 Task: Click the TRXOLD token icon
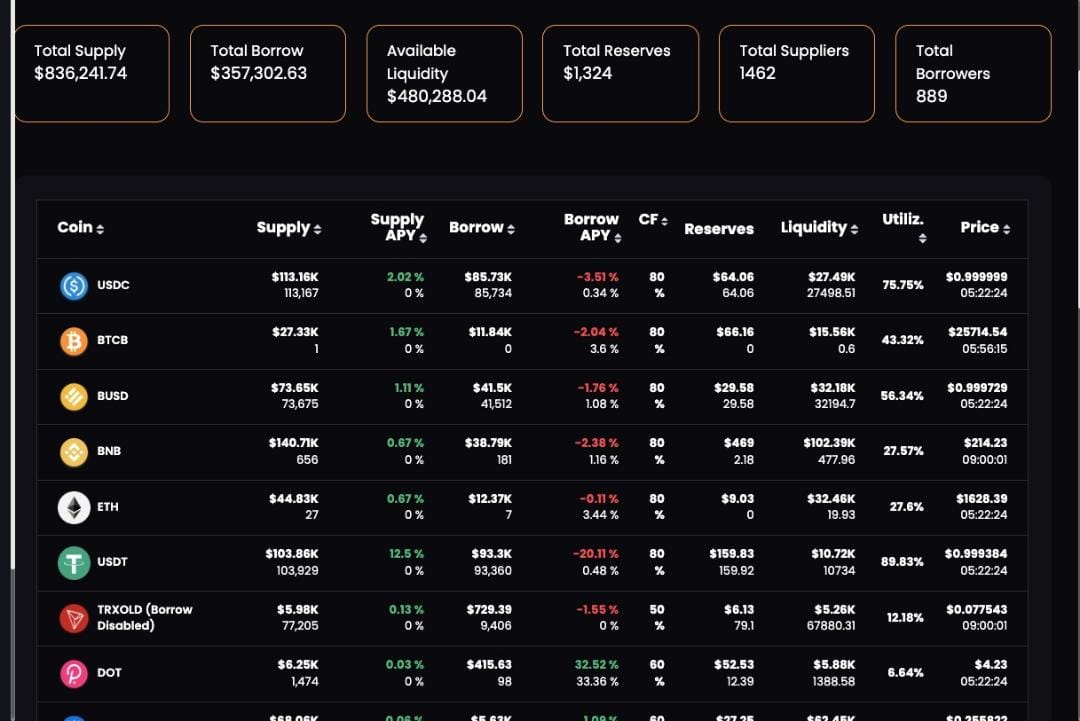72,617
